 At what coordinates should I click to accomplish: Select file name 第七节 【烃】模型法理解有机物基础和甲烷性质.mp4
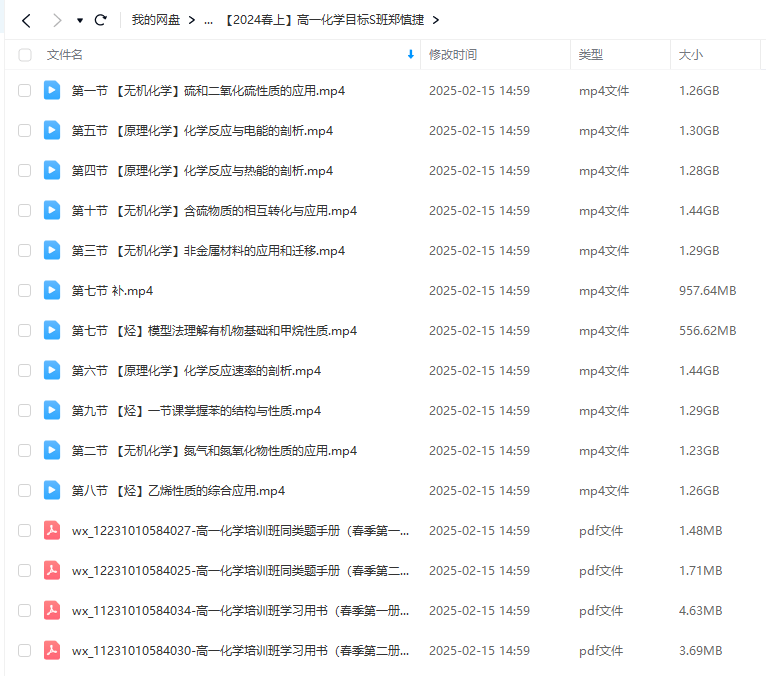point(214,331)
